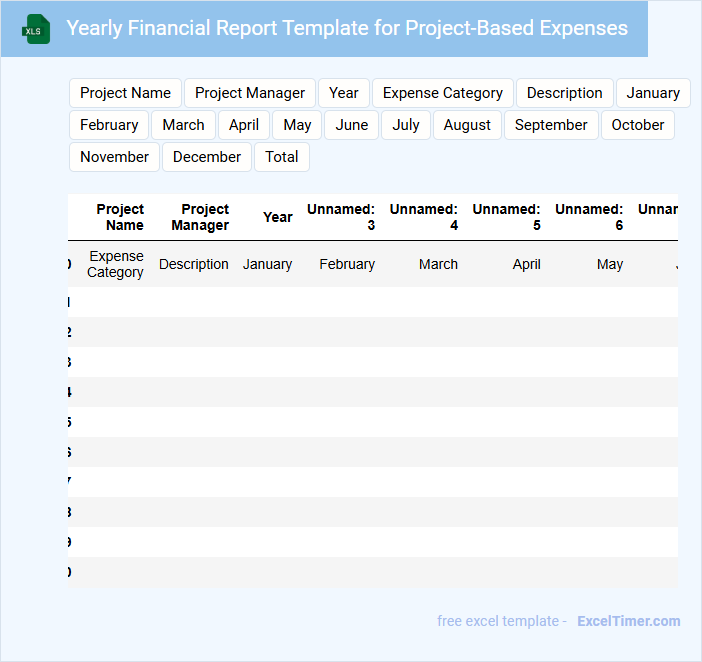
Task: Click the Description tag
Action: tap(565, 93)
